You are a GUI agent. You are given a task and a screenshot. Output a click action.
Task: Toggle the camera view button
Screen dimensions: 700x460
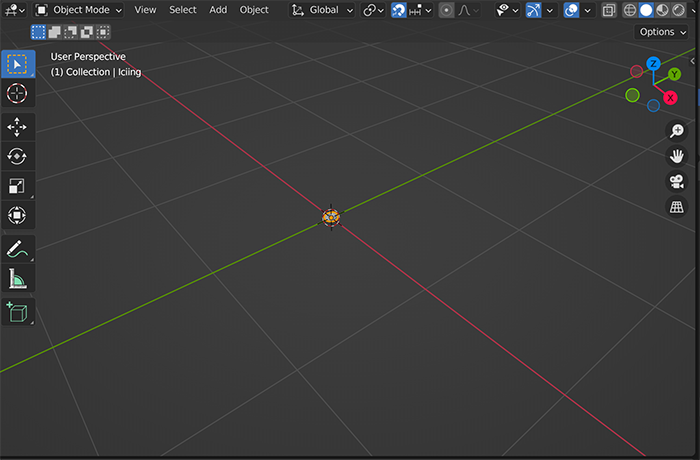point(676,181)
